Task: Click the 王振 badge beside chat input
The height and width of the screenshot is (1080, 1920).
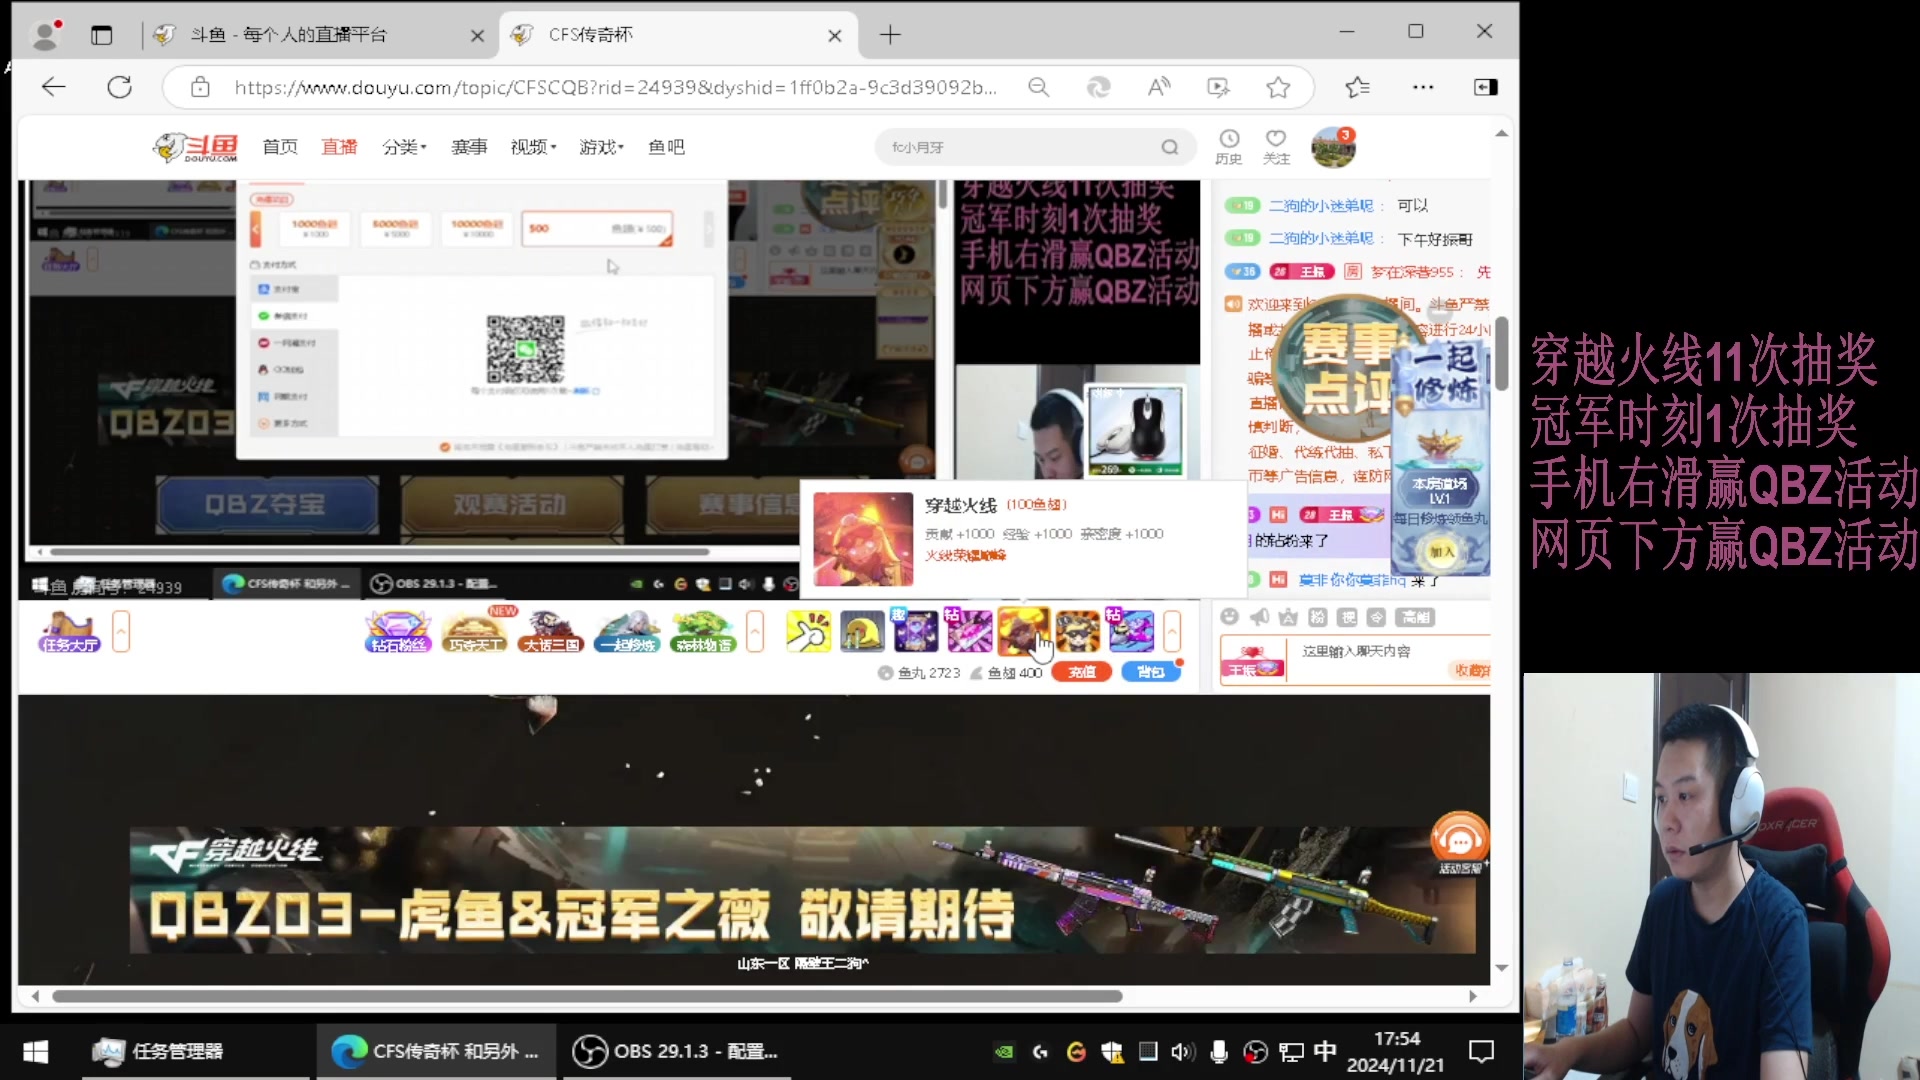Action: (x=1253, y=663)
